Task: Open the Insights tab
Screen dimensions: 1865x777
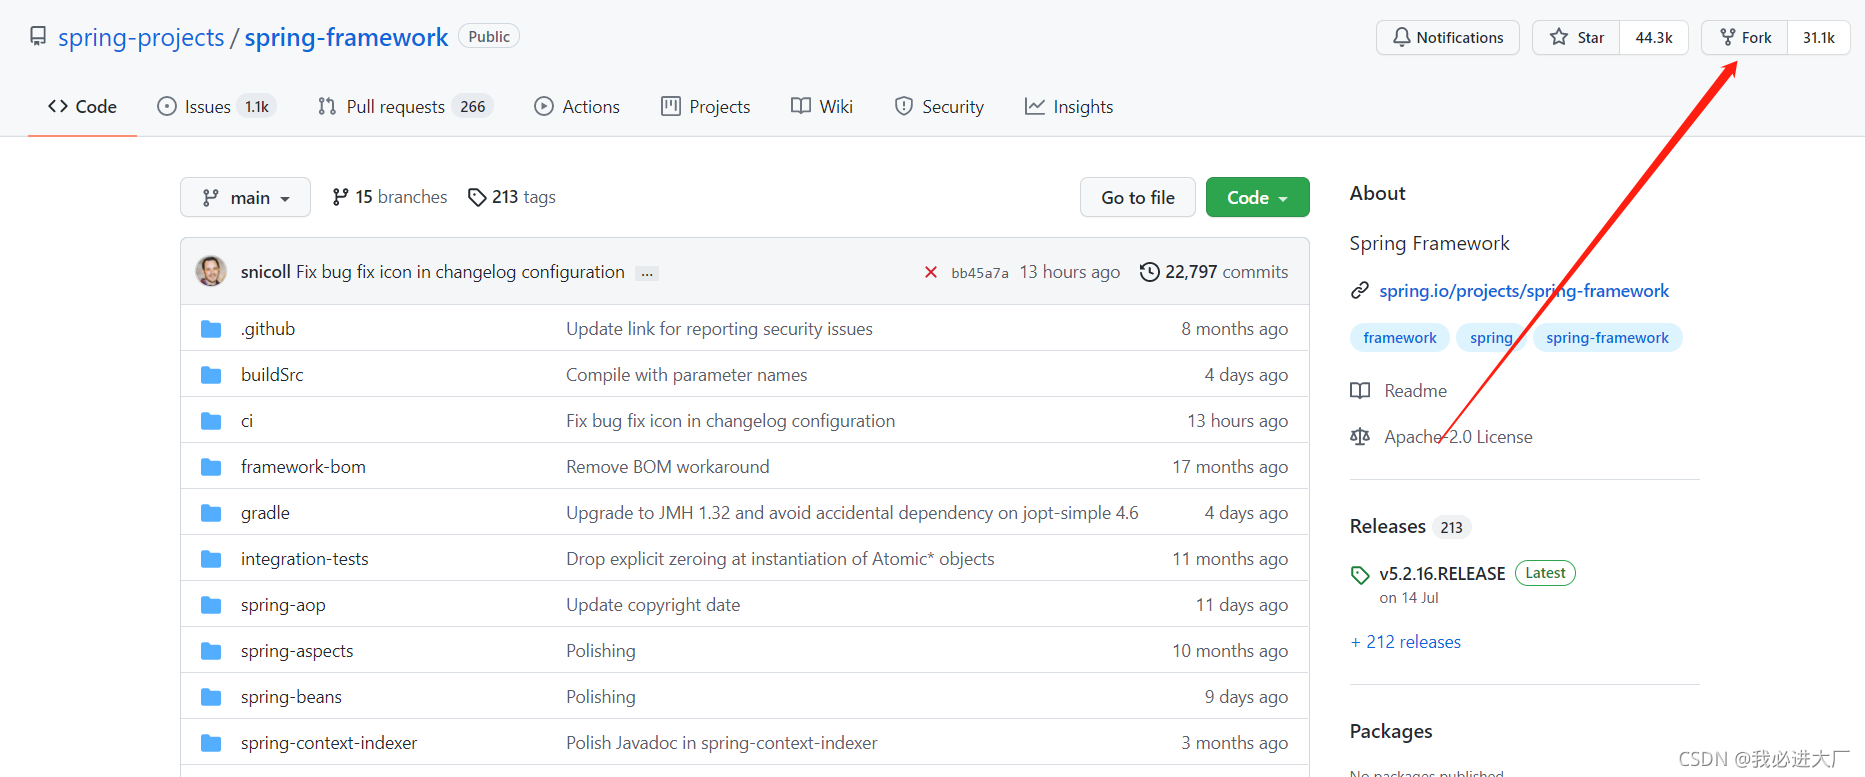Action: (x=1069, y=106)
